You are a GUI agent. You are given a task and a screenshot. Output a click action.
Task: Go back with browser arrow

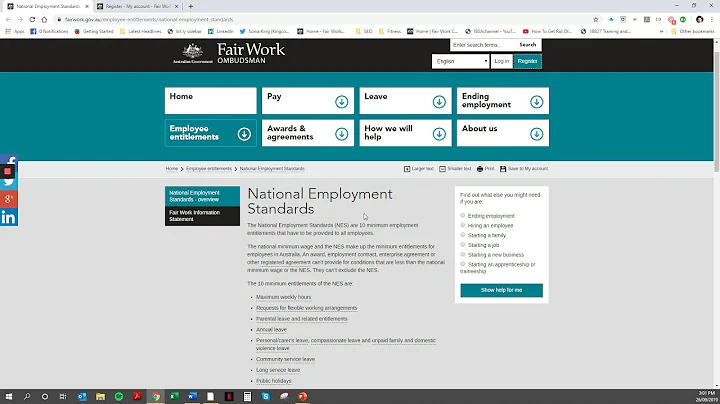tap(8, 19)
